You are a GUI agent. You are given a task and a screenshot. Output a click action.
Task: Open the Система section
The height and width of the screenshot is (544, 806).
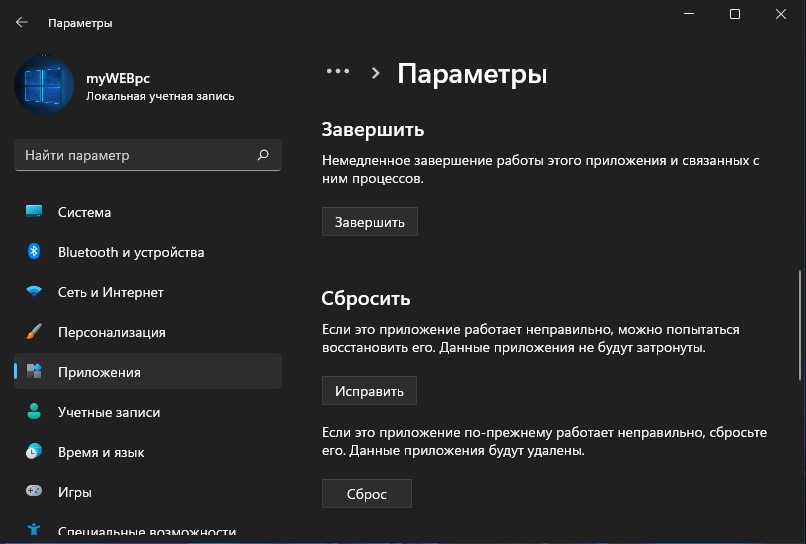coord(148,212)
